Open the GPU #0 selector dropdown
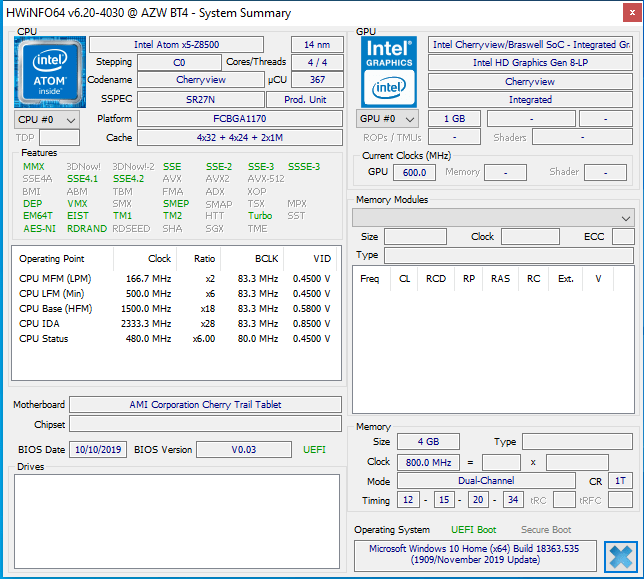 coord(387,119)
